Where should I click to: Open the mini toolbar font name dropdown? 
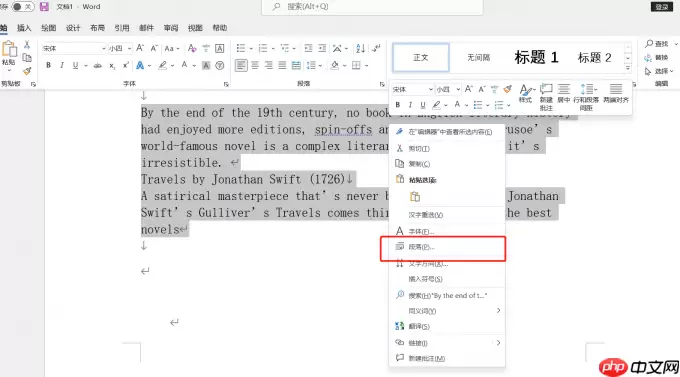[x=431, y=89]
